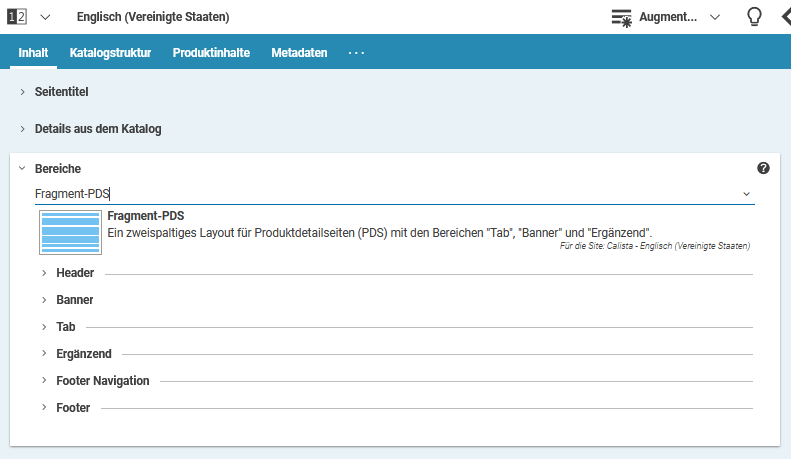Open the dropdown arrow beside the 12 icon

pos(45,17)
